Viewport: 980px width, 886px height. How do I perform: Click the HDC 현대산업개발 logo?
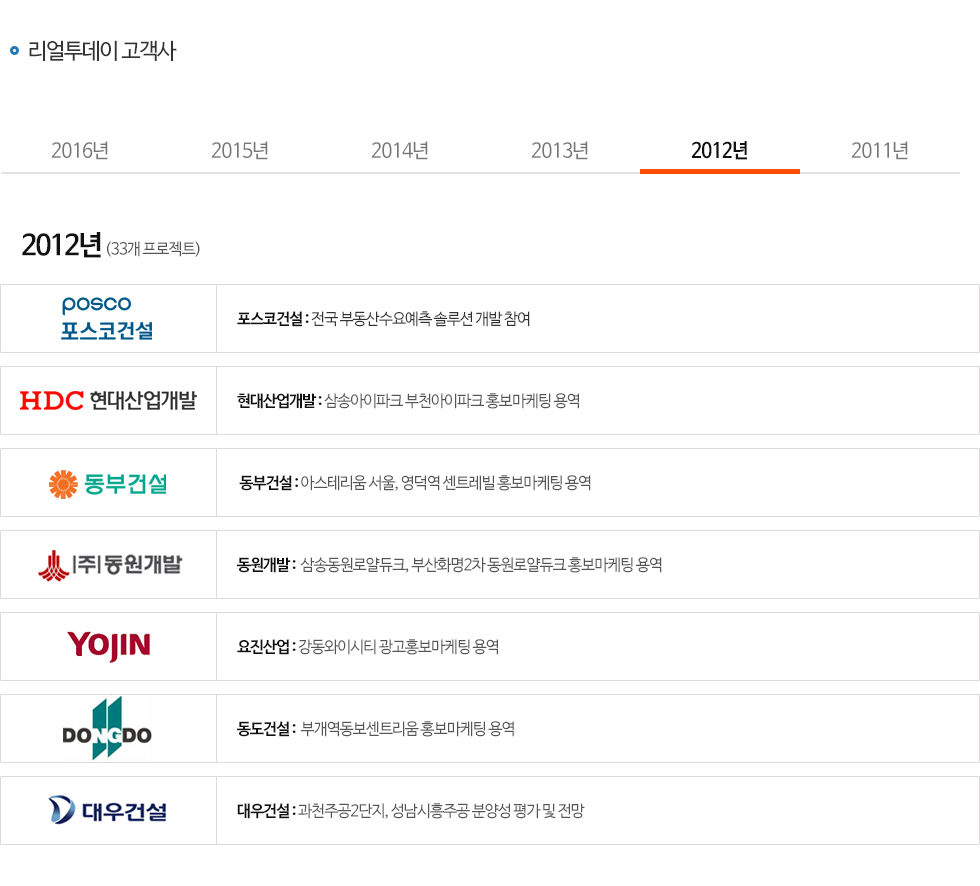tap(108, 401)
